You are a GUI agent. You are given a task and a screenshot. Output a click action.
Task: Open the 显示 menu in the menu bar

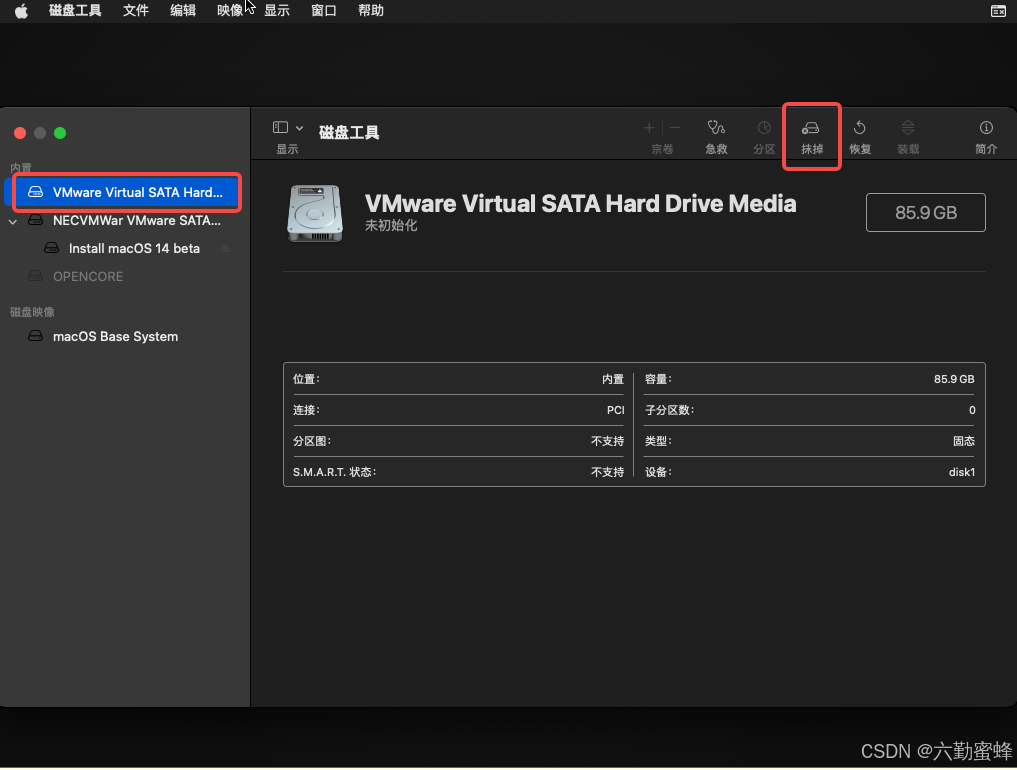277,10
